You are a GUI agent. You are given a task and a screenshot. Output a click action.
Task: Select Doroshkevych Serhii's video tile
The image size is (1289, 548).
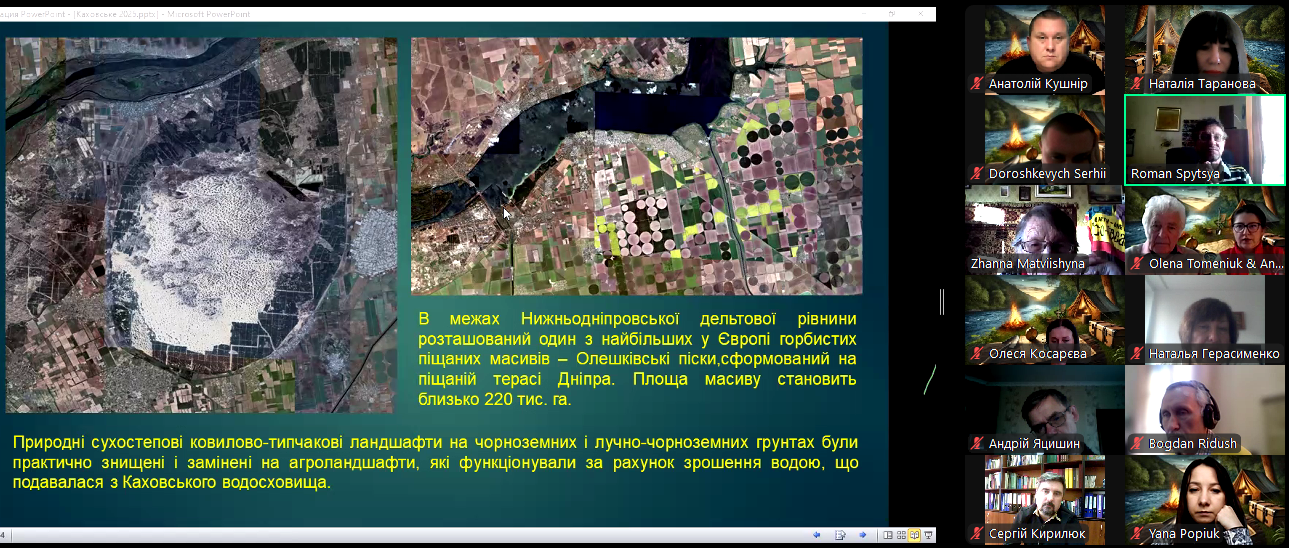point(1044,139)
